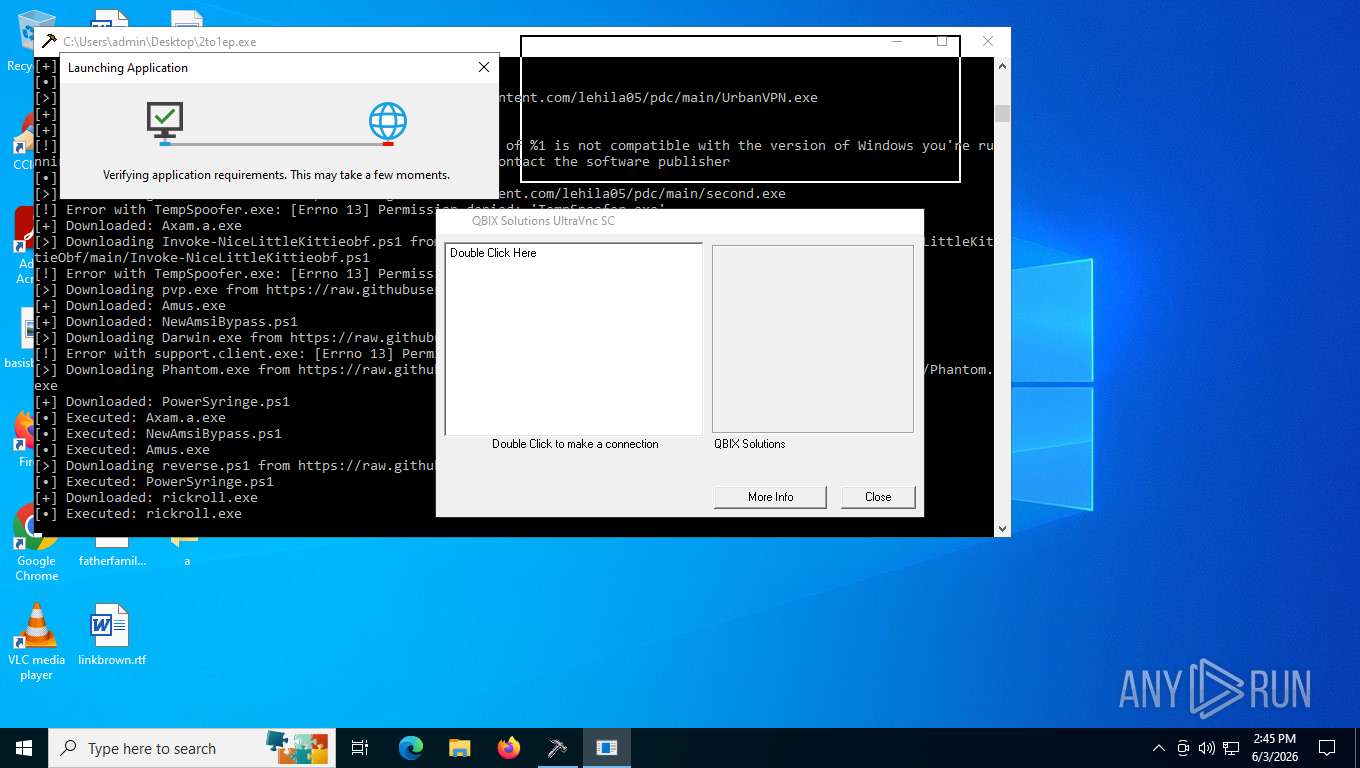Click the Verifying application requirements message
This screenshot has width=1360, height=768.
pos(276,175)
